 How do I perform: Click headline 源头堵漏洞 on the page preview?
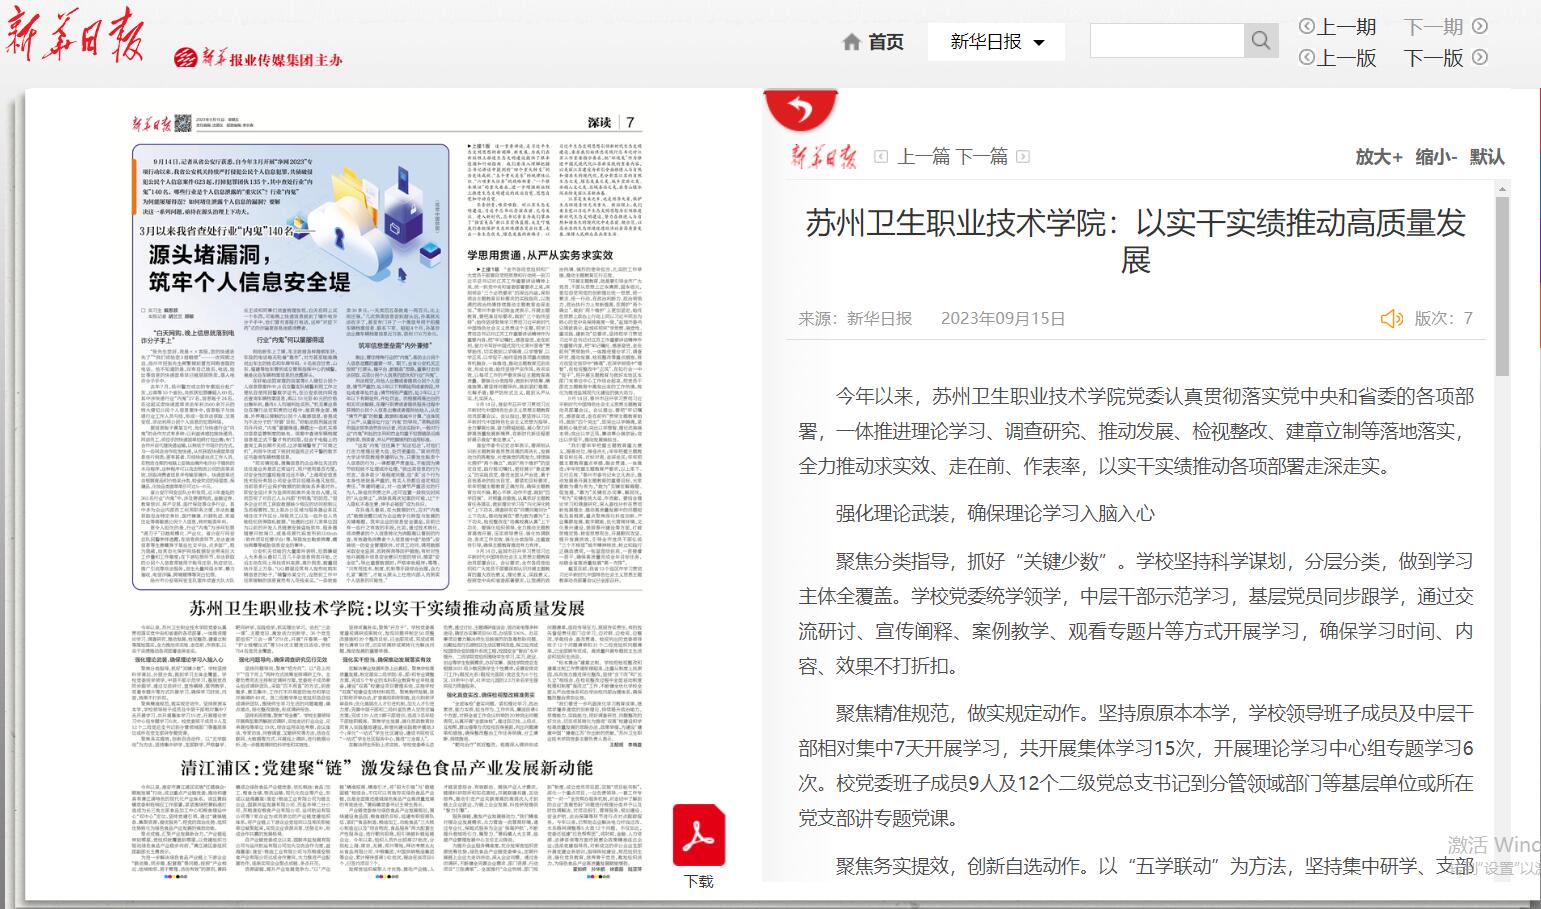point(250,267)
